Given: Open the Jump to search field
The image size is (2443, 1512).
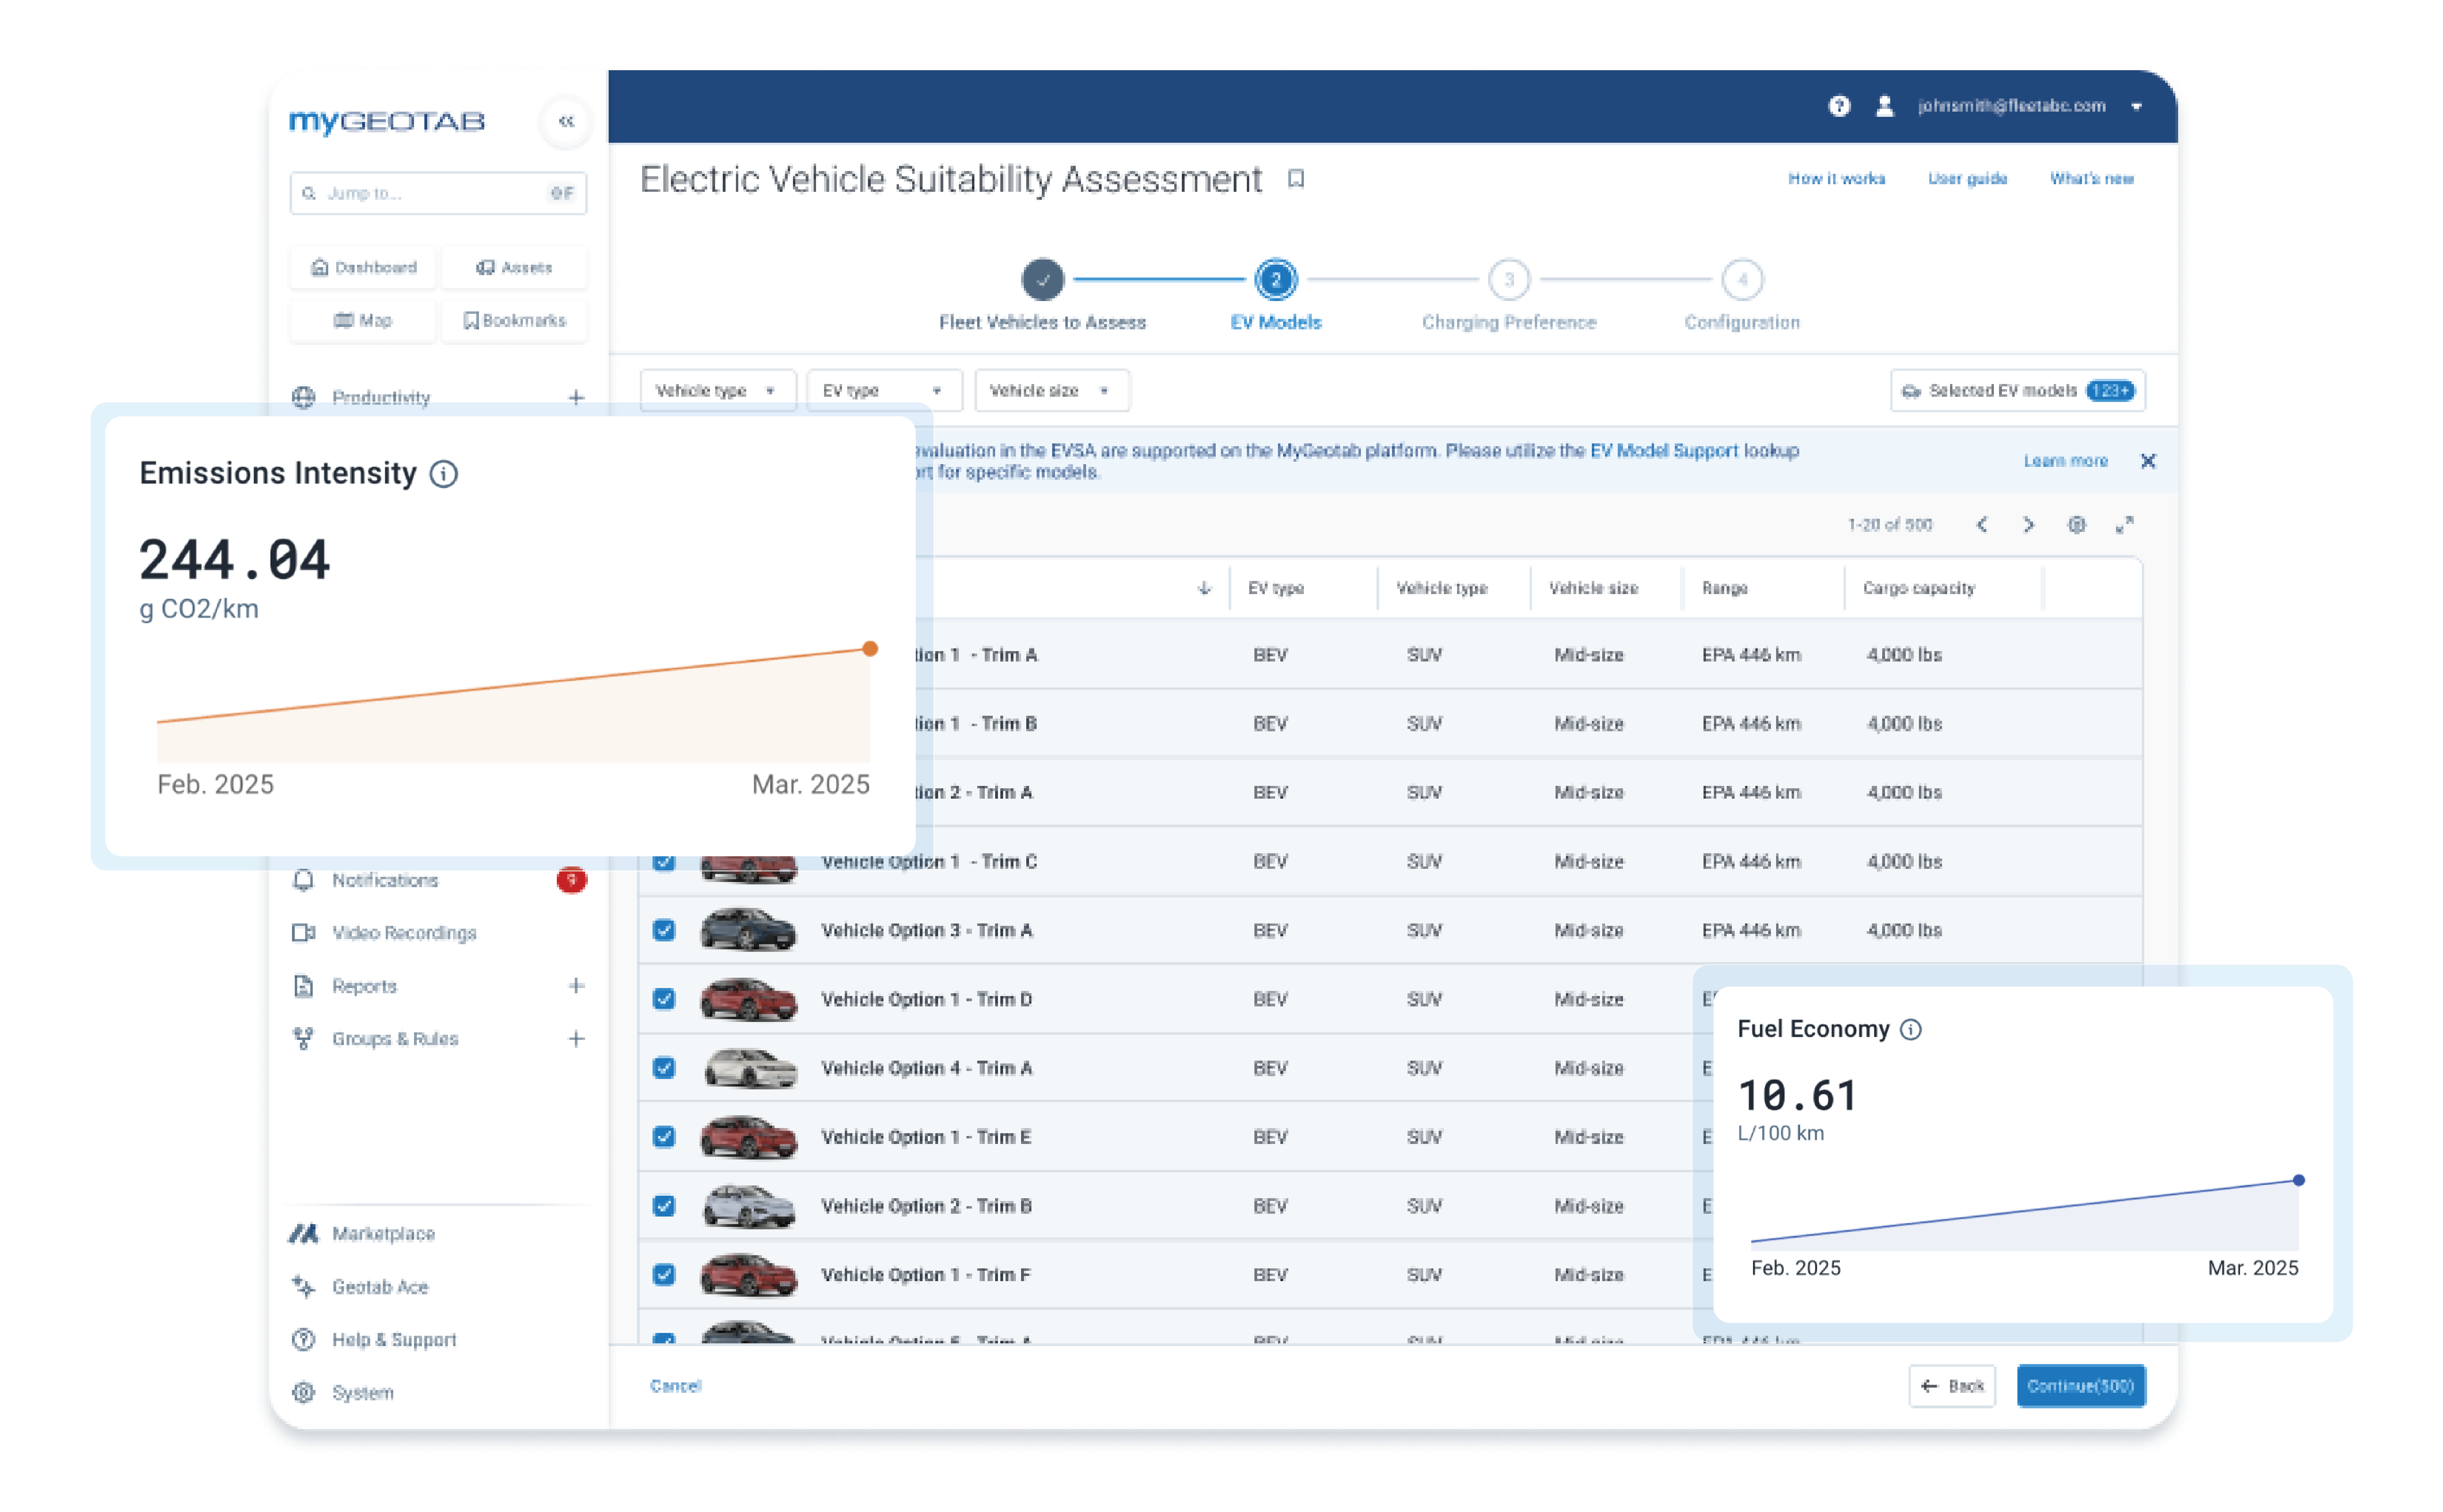Looking at the screenshot, I should [437, 193].
